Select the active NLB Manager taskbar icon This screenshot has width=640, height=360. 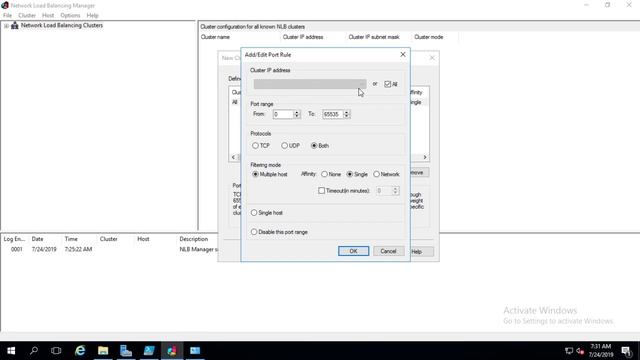[172, 351]
